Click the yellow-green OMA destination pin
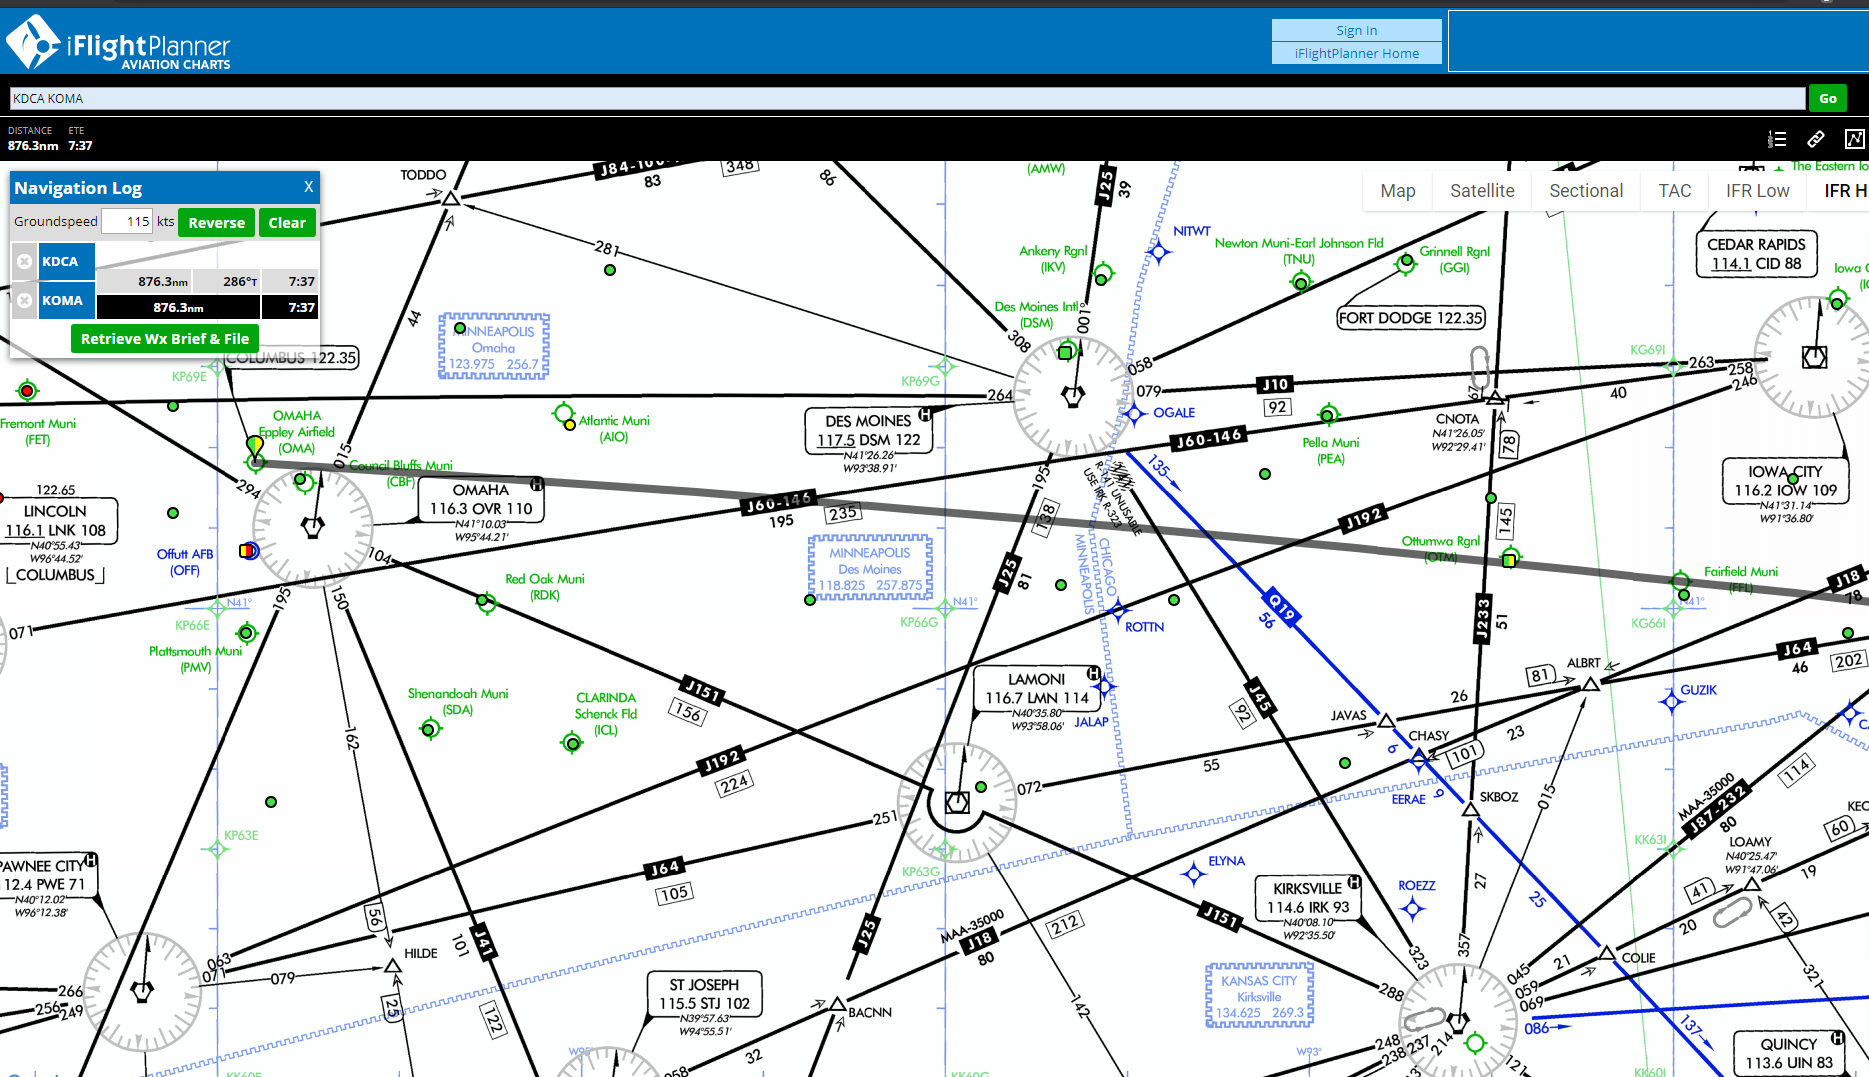The width and height of the screenshot is (1869, 1077). pos(255,445)
